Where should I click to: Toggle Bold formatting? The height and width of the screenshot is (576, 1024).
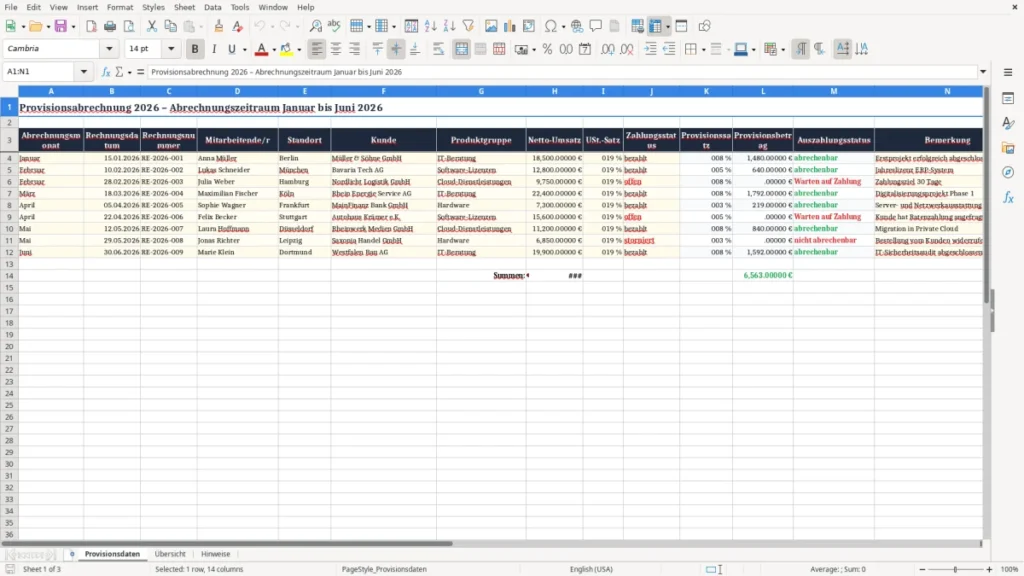point(195,49)
